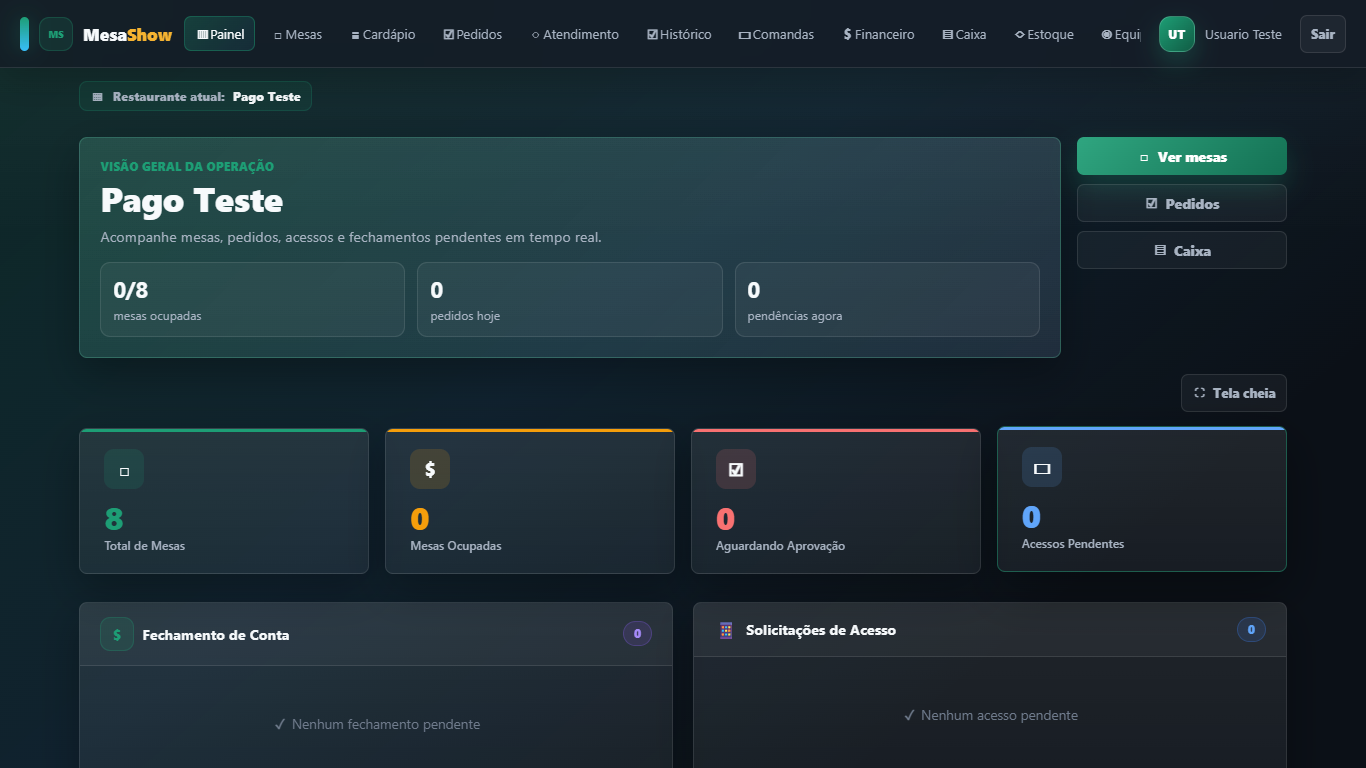Click the Aguardando Aprovação label
This screenshot has height=768, width=1366.
781,546
